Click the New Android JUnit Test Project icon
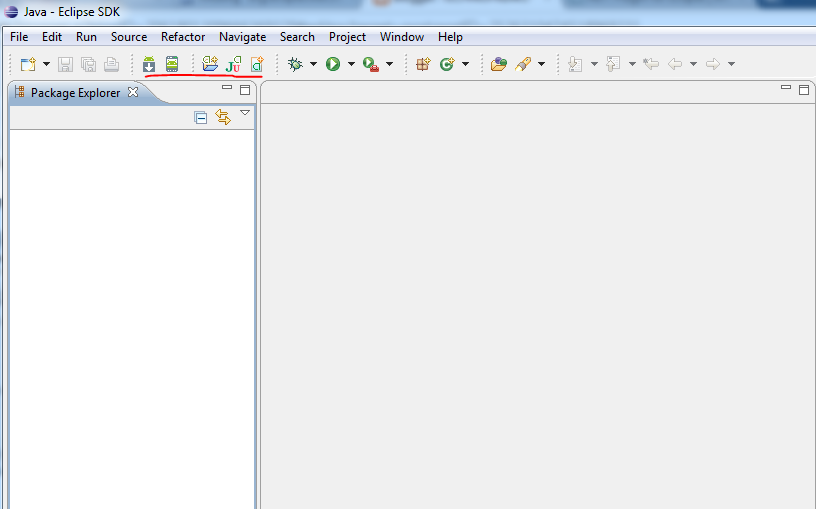Screen dimensions: 816x509 [233, 64]
